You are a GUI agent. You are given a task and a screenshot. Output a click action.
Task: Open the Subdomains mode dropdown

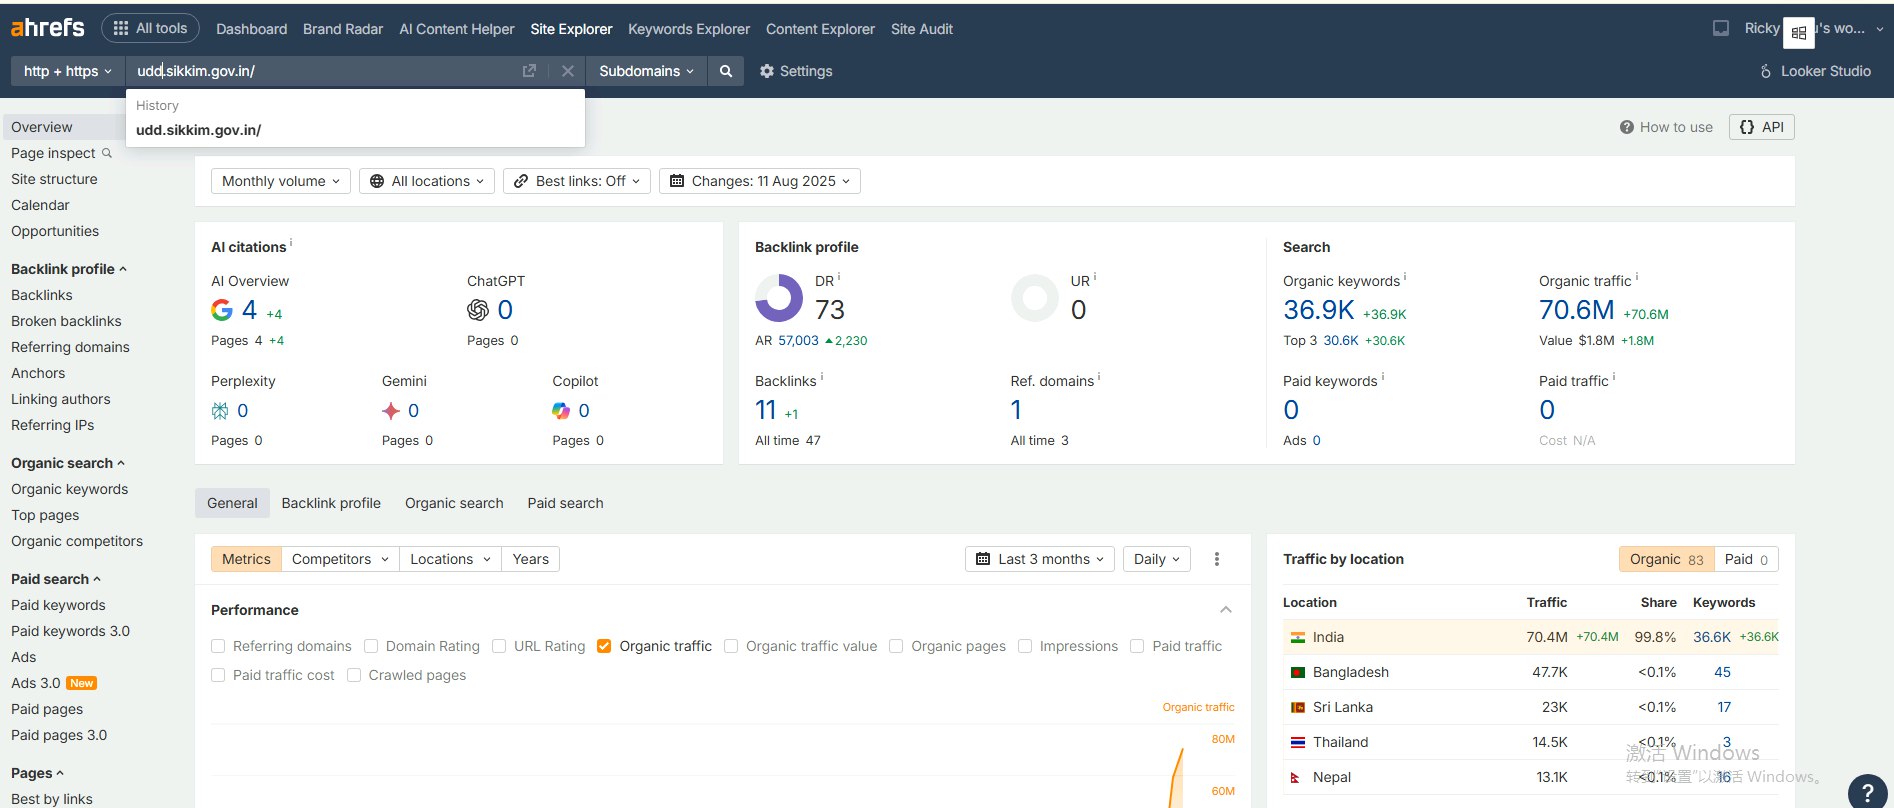pyautogui.click(x=646, y=71)
